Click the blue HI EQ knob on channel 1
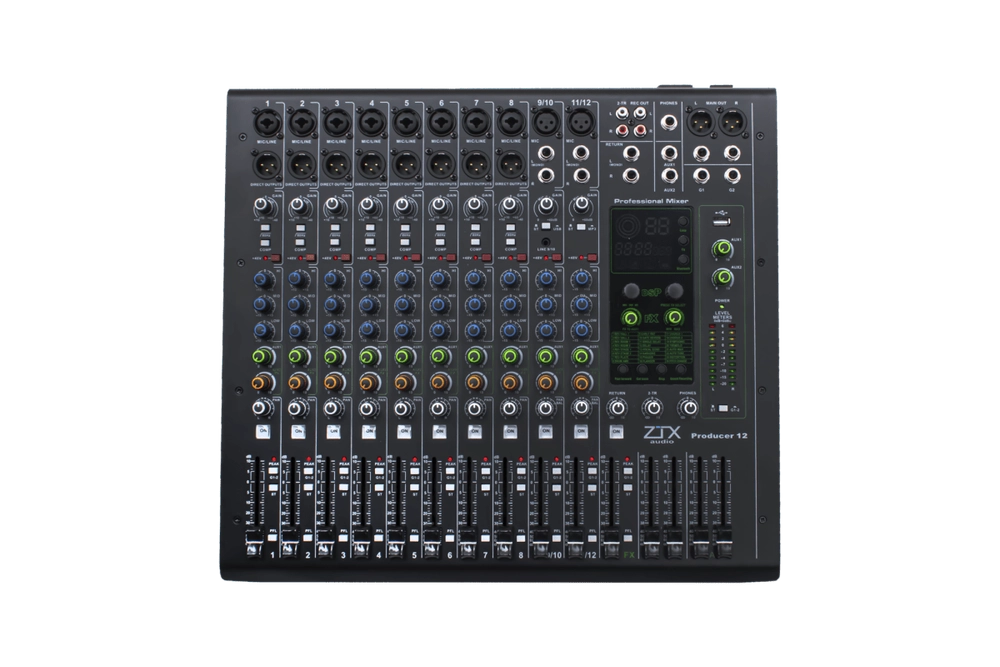This screenshot has width=1000, height=667. coord(263,279)
